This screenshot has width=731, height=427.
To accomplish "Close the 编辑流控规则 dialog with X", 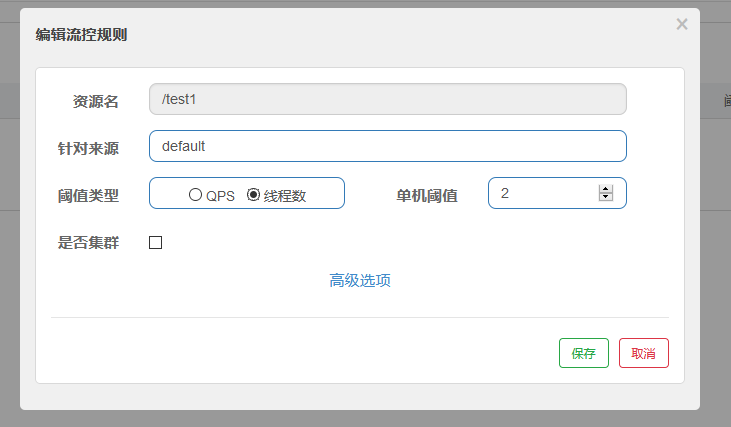I will (x=682, y=24).
